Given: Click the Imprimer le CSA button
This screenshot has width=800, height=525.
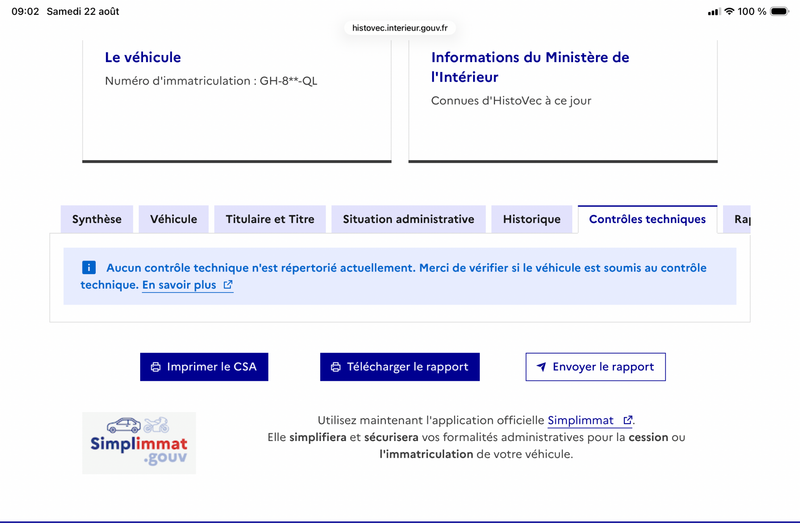Looking at the screenshot, I should 204,367.
